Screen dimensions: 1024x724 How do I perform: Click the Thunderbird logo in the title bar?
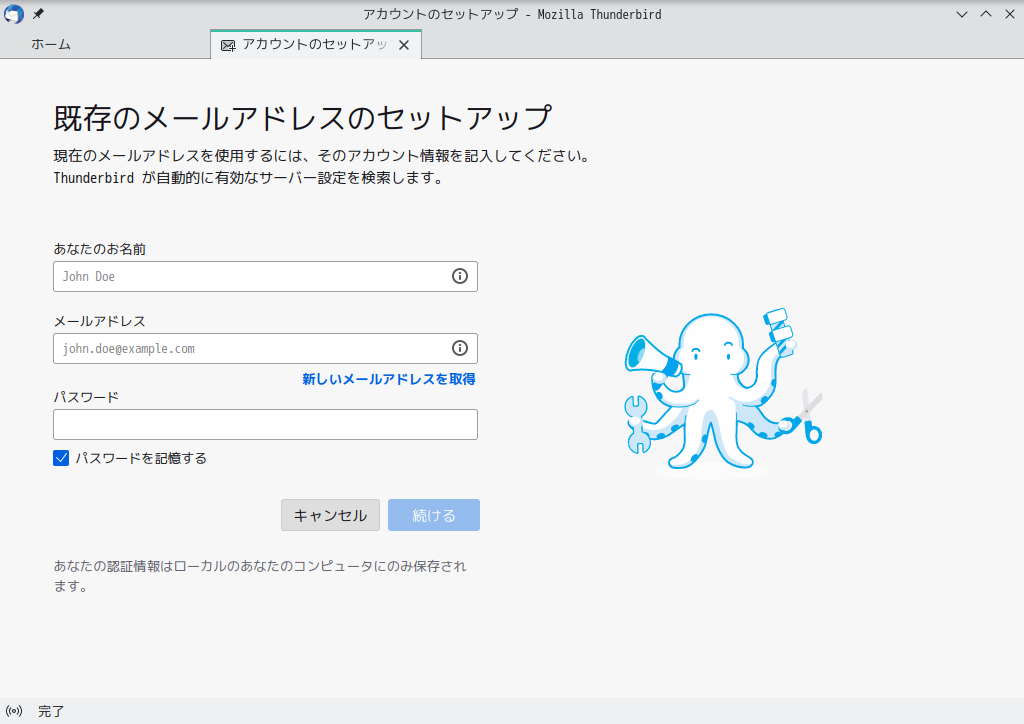click(x=14, y=14)
